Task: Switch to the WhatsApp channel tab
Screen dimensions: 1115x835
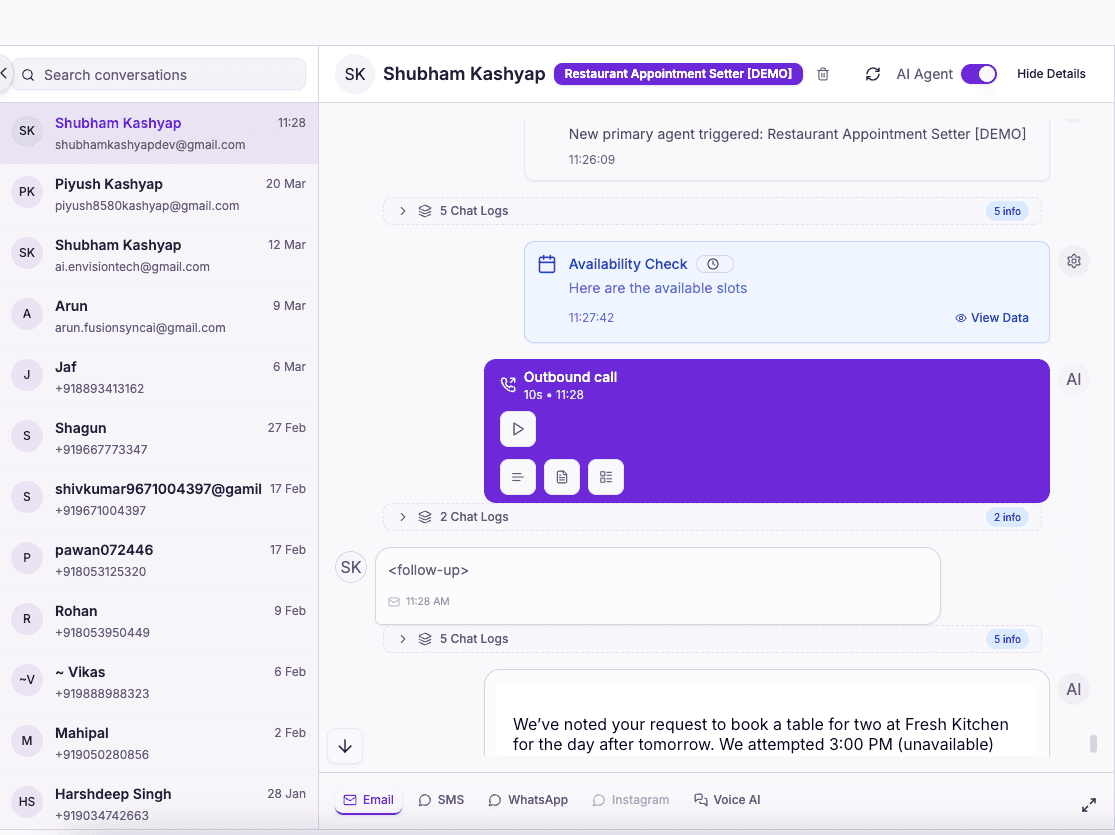Action: (x=528, y=799)
